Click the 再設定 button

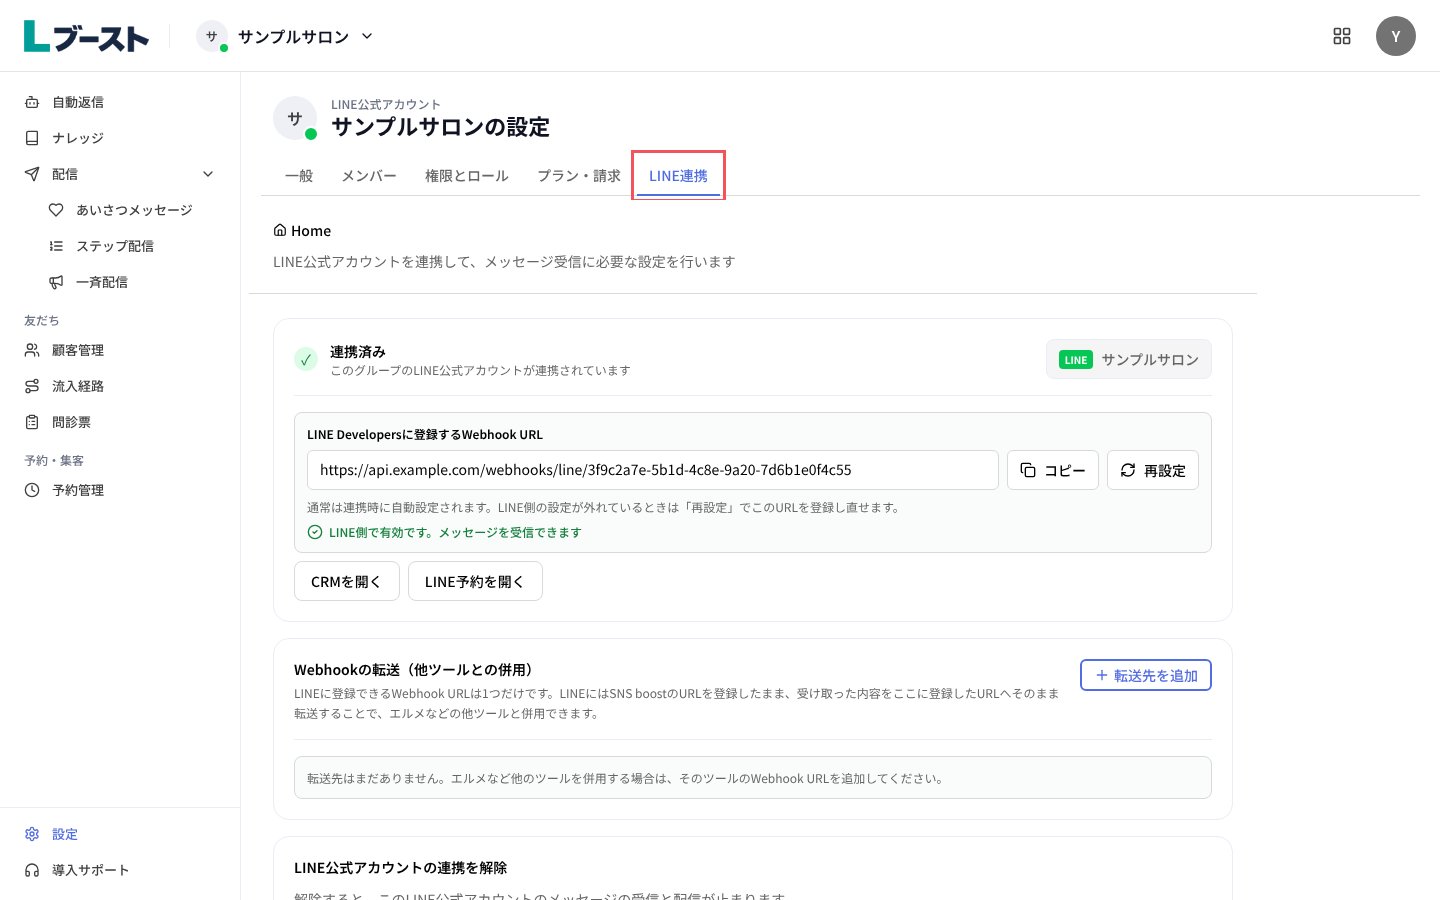1153,470
